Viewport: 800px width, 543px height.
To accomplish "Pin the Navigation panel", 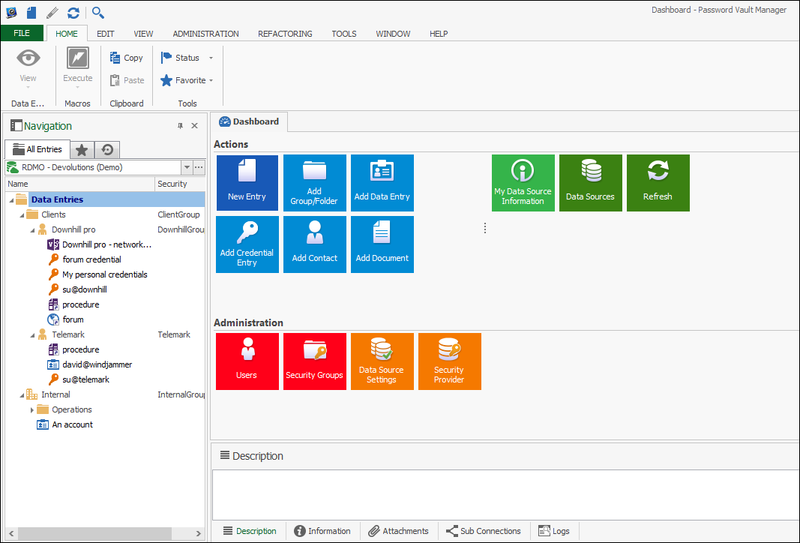I will pos(180,126).
